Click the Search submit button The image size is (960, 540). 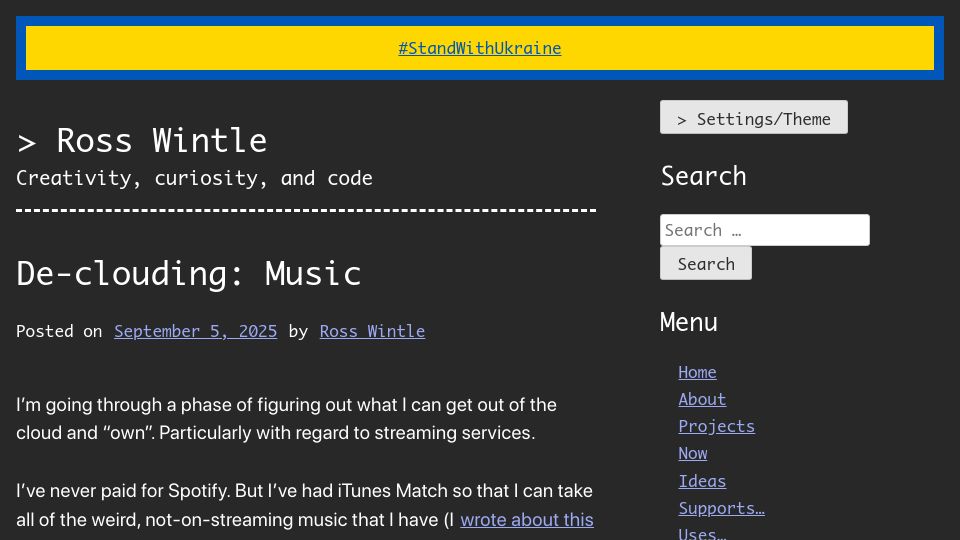point(706,263)
